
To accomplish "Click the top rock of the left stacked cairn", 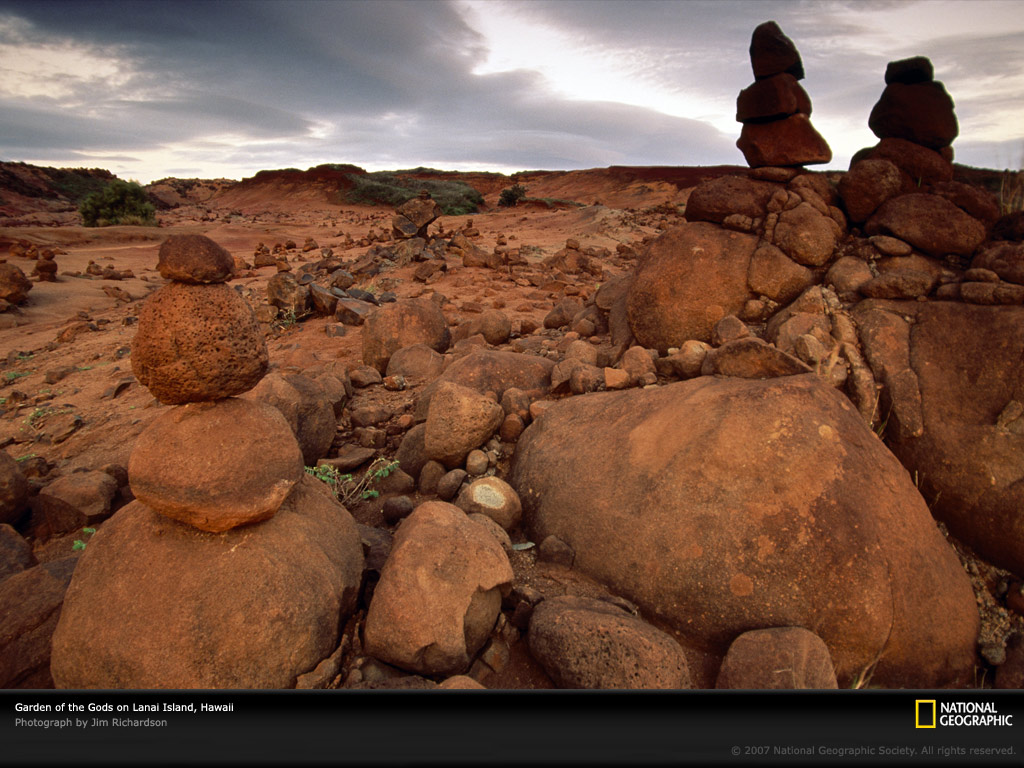I will click(195, 258).
